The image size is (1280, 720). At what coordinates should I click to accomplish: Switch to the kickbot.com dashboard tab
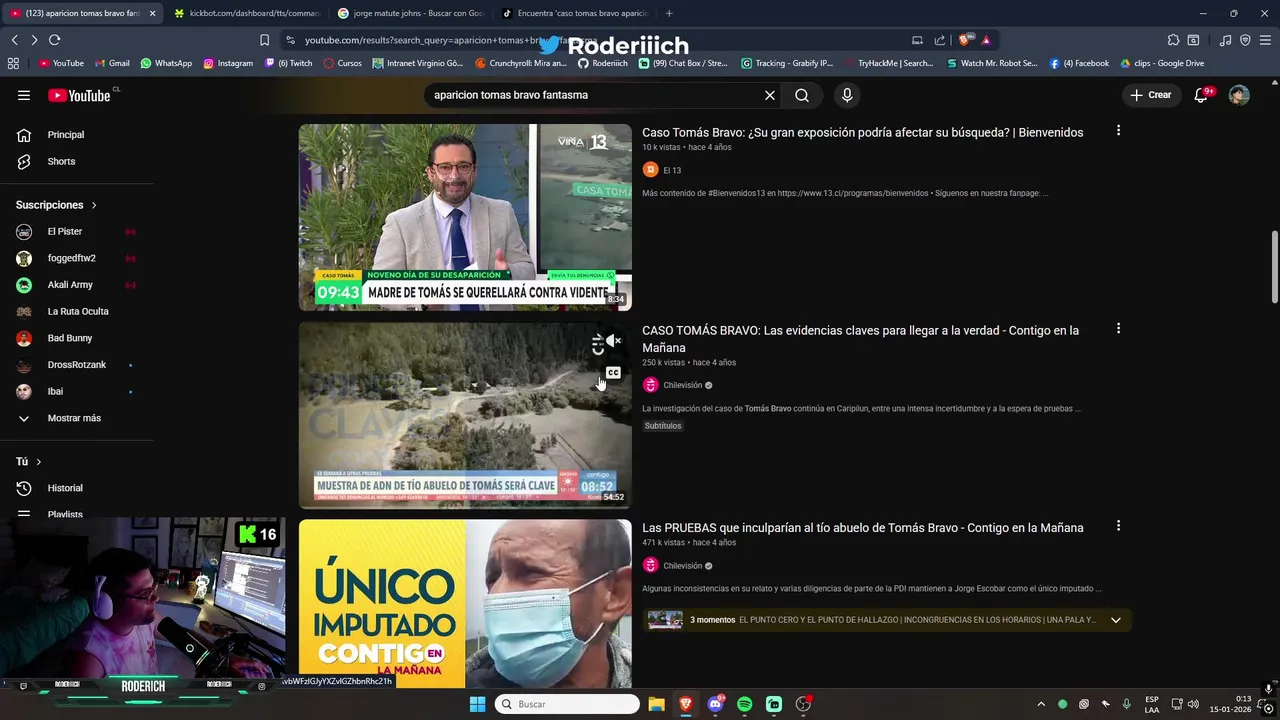tap(245, 13)
